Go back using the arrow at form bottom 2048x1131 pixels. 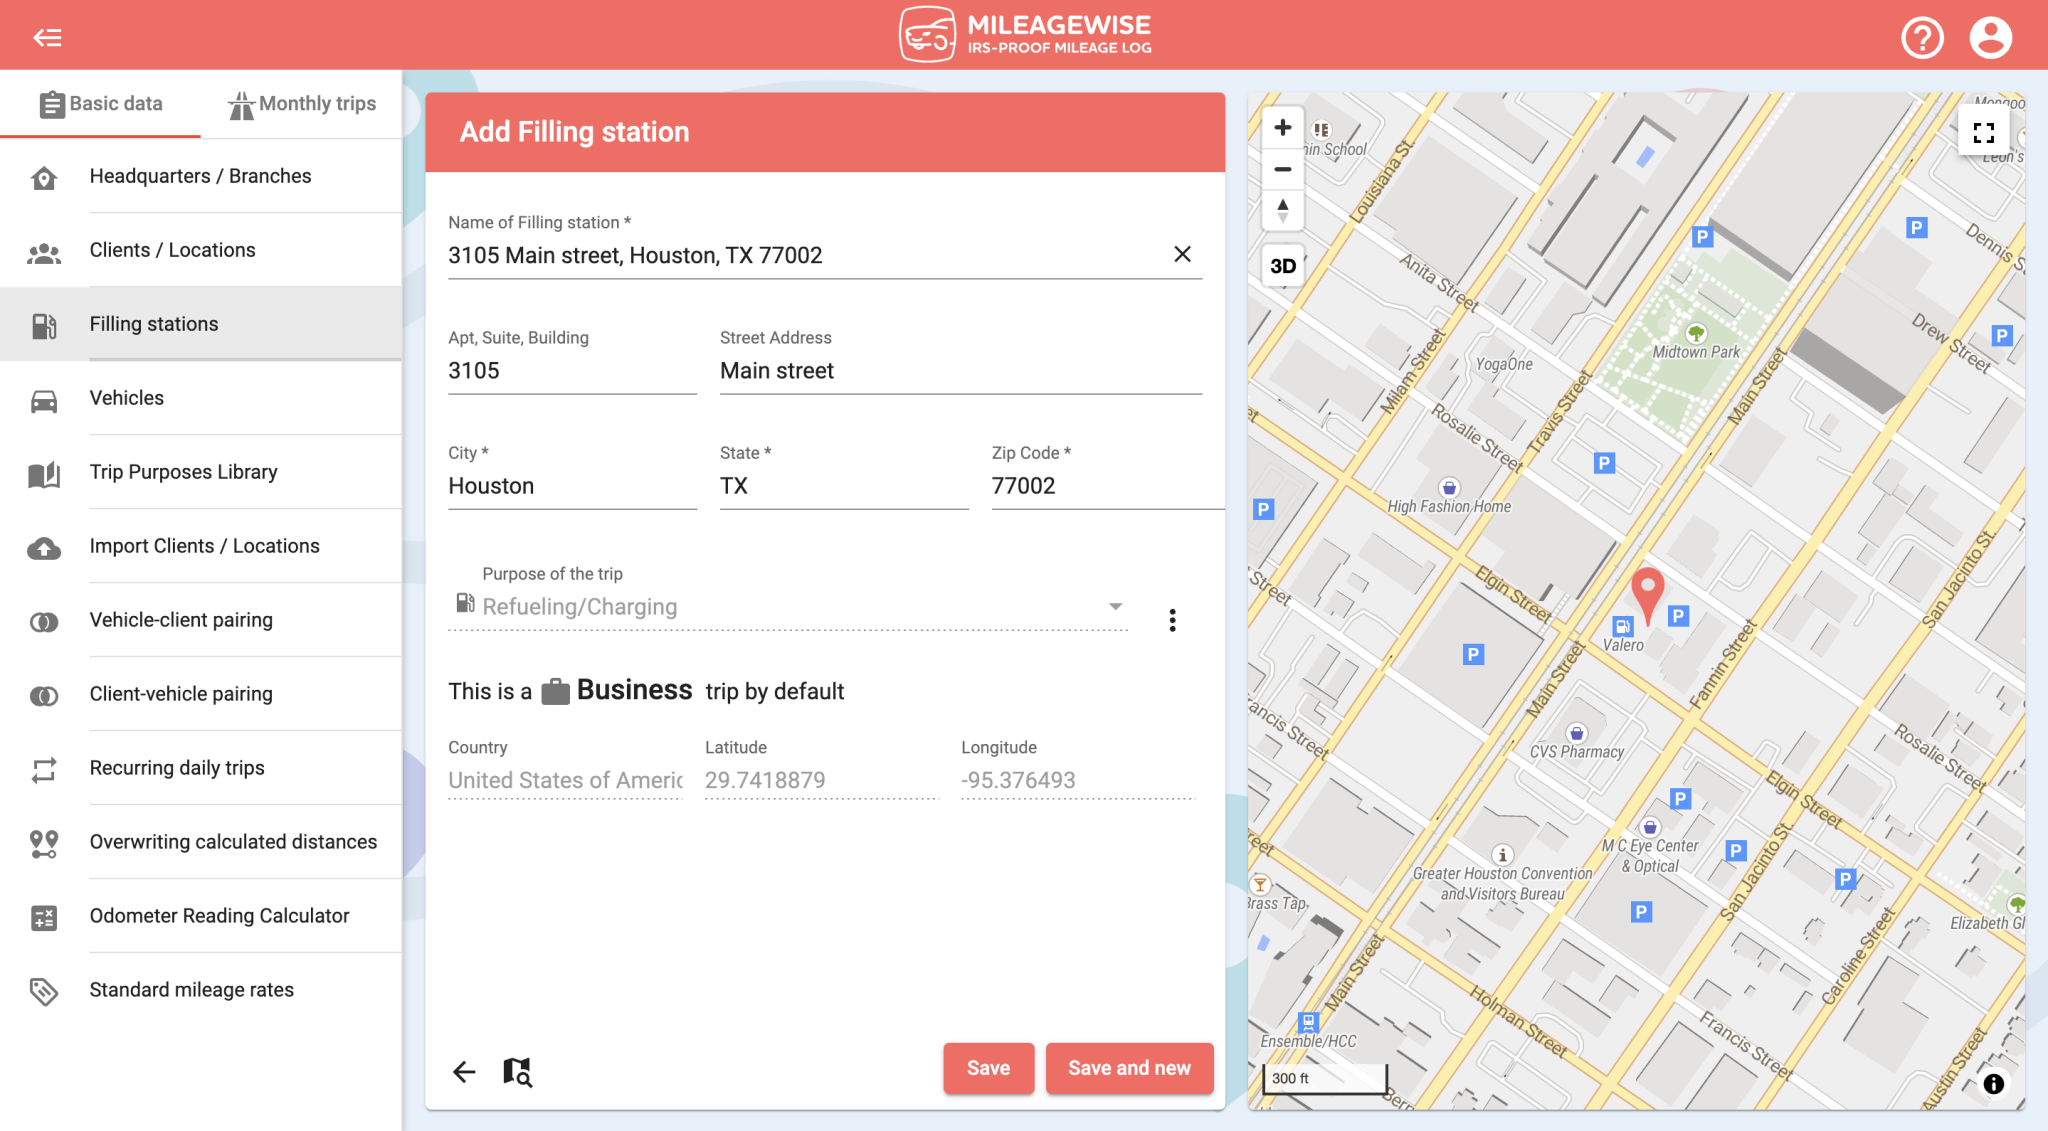[464, 1070]
